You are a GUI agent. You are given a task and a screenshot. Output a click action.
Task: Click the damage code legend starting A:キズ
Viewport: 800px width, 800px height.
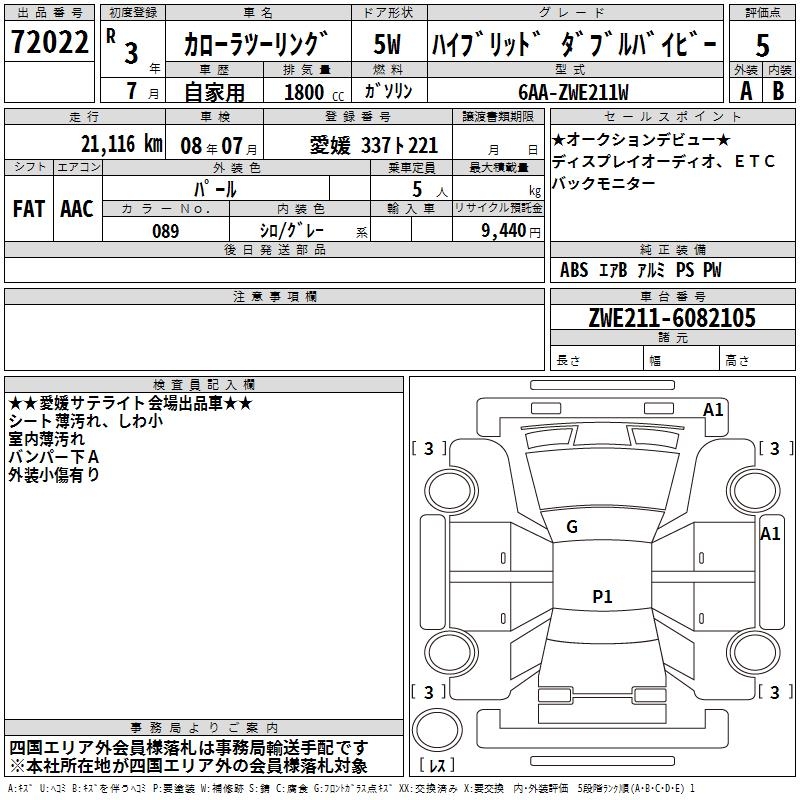click(351, 789)
